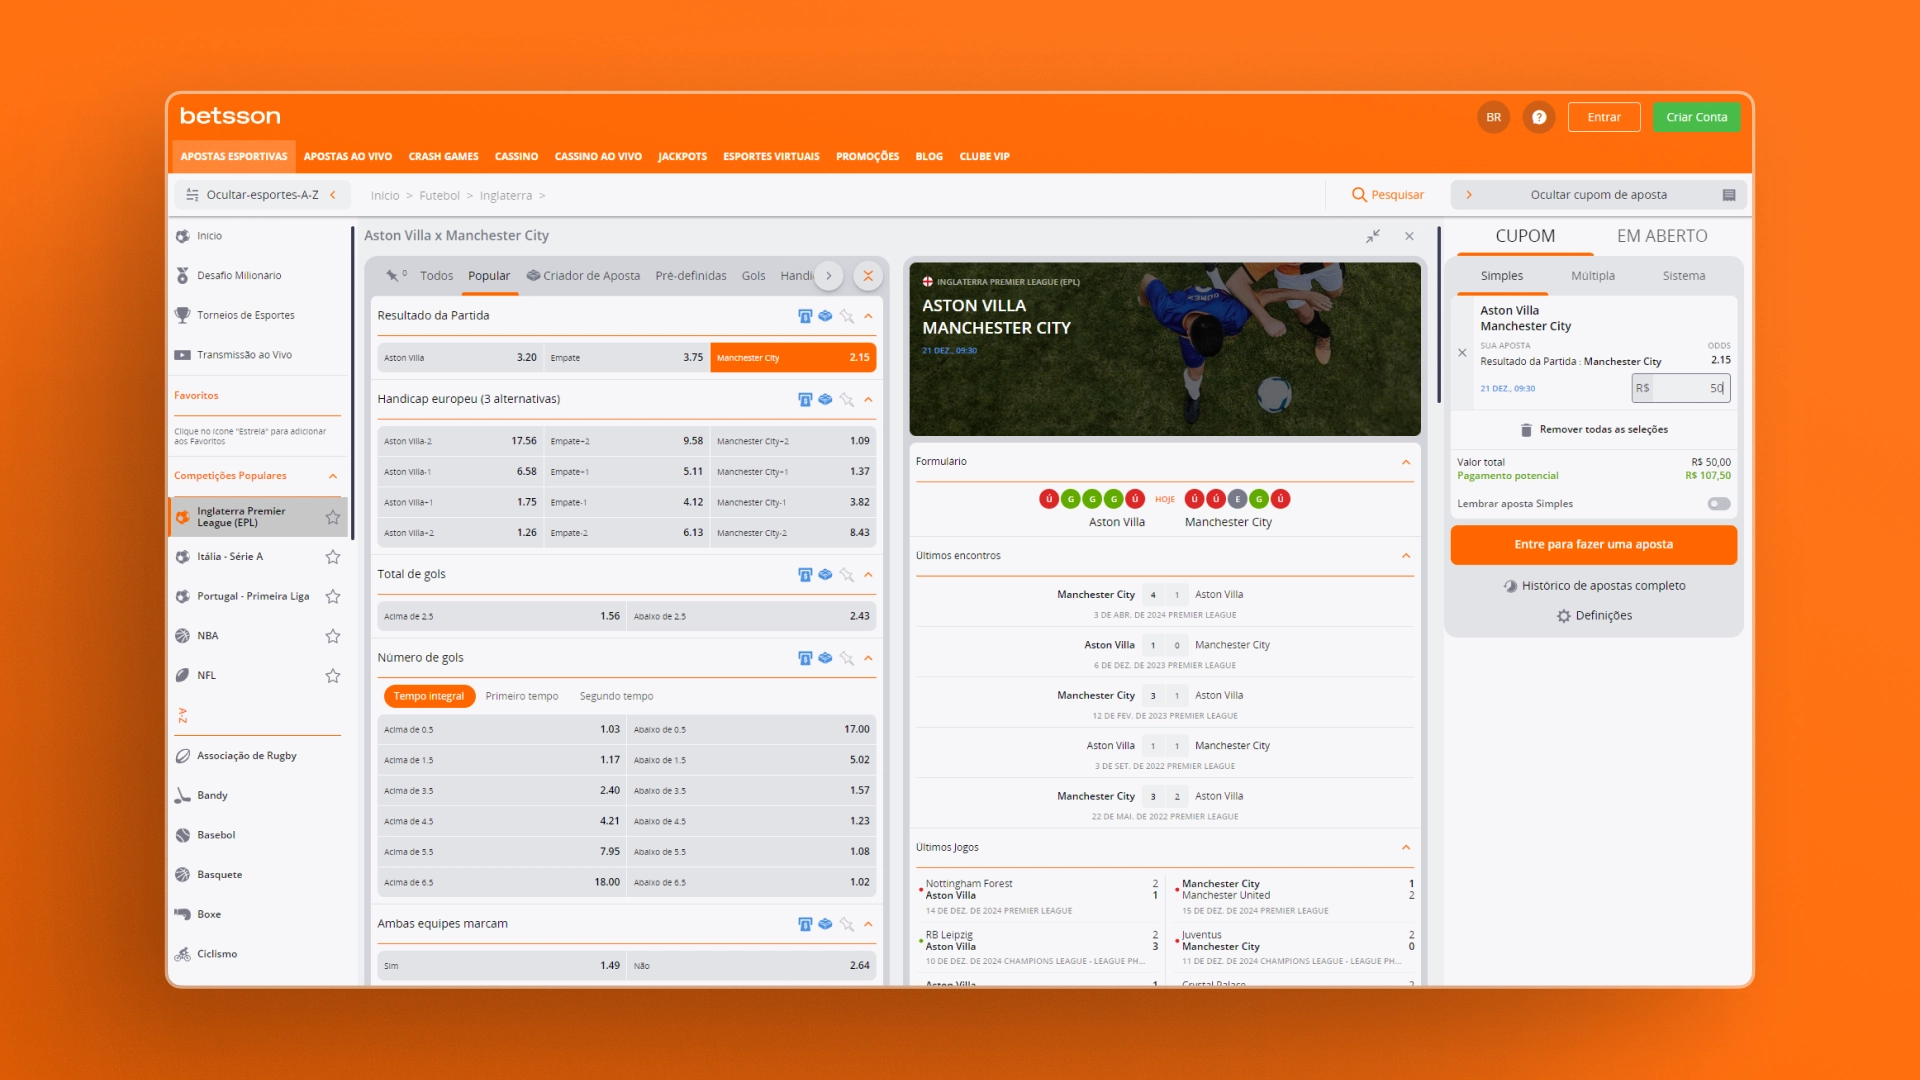Switch to Múltipla coupon tab
This screenshot has height=1080, width=1920.
pyautogui.click(x=1592, y=276)
